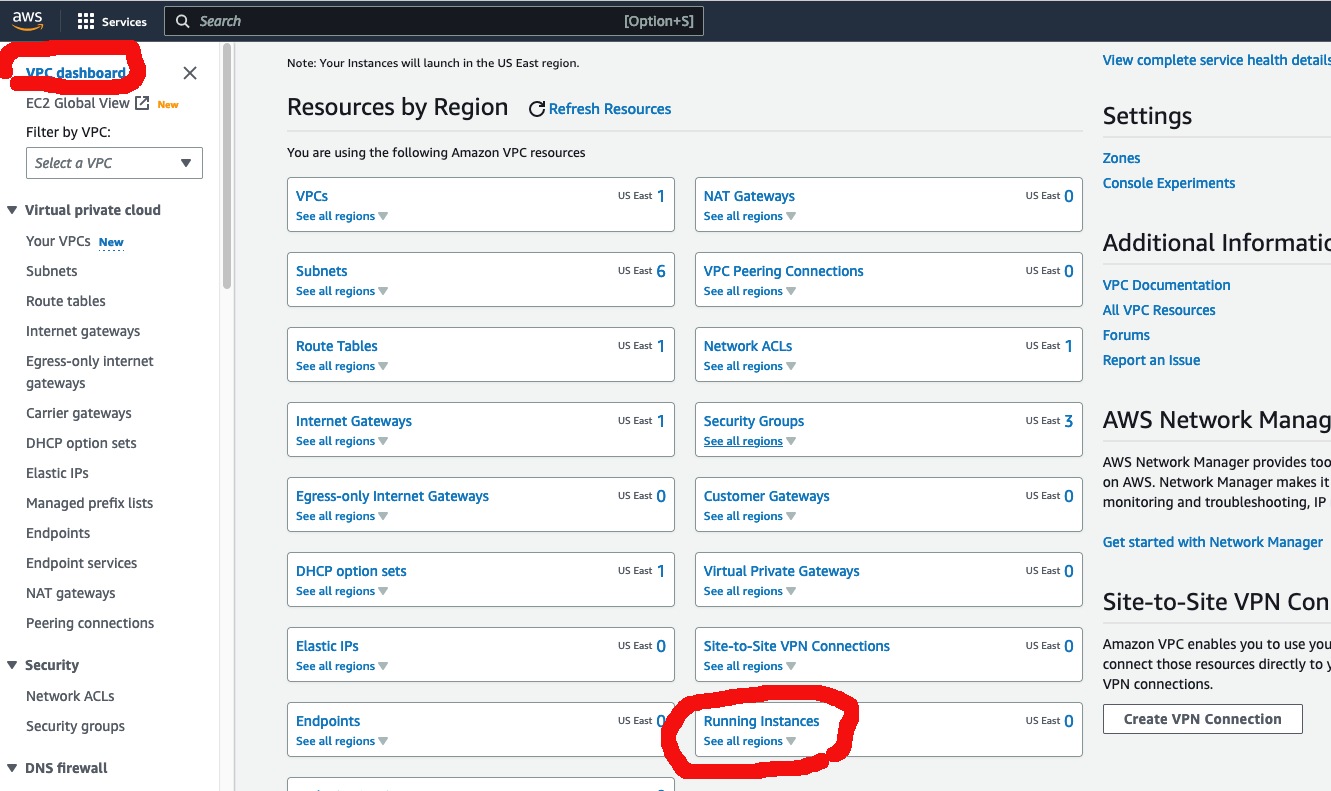Click the sidebar vertical scrollbar
The image size is (1331, 791).
coord(227,170)
